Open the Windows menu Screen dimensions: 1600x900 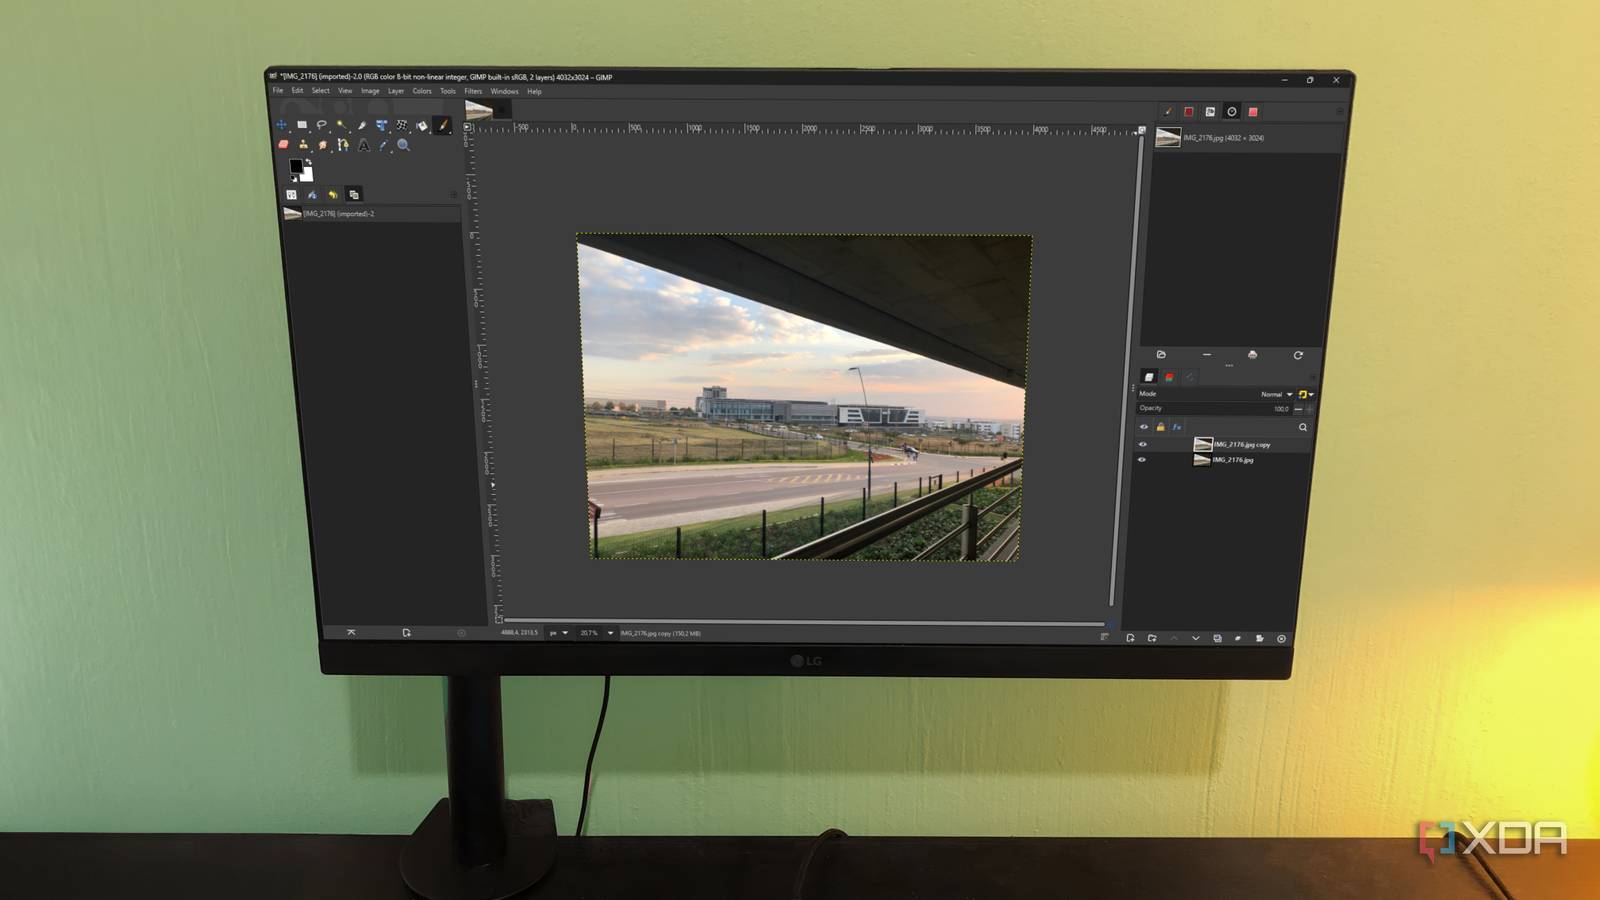(504, 91)
